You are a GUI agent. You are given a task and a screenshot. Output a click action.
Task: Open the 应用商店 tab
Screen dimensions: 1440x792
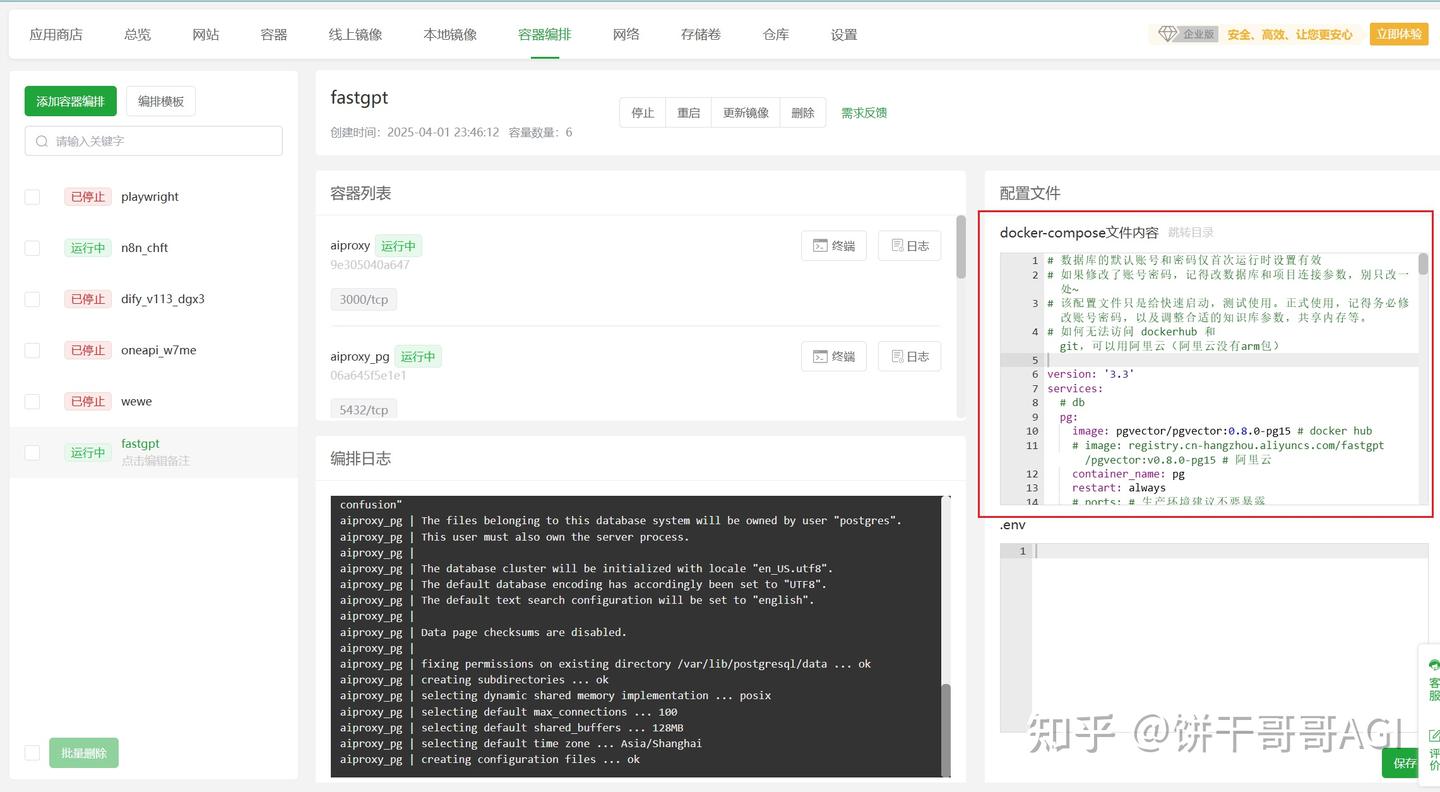(56, 33)
